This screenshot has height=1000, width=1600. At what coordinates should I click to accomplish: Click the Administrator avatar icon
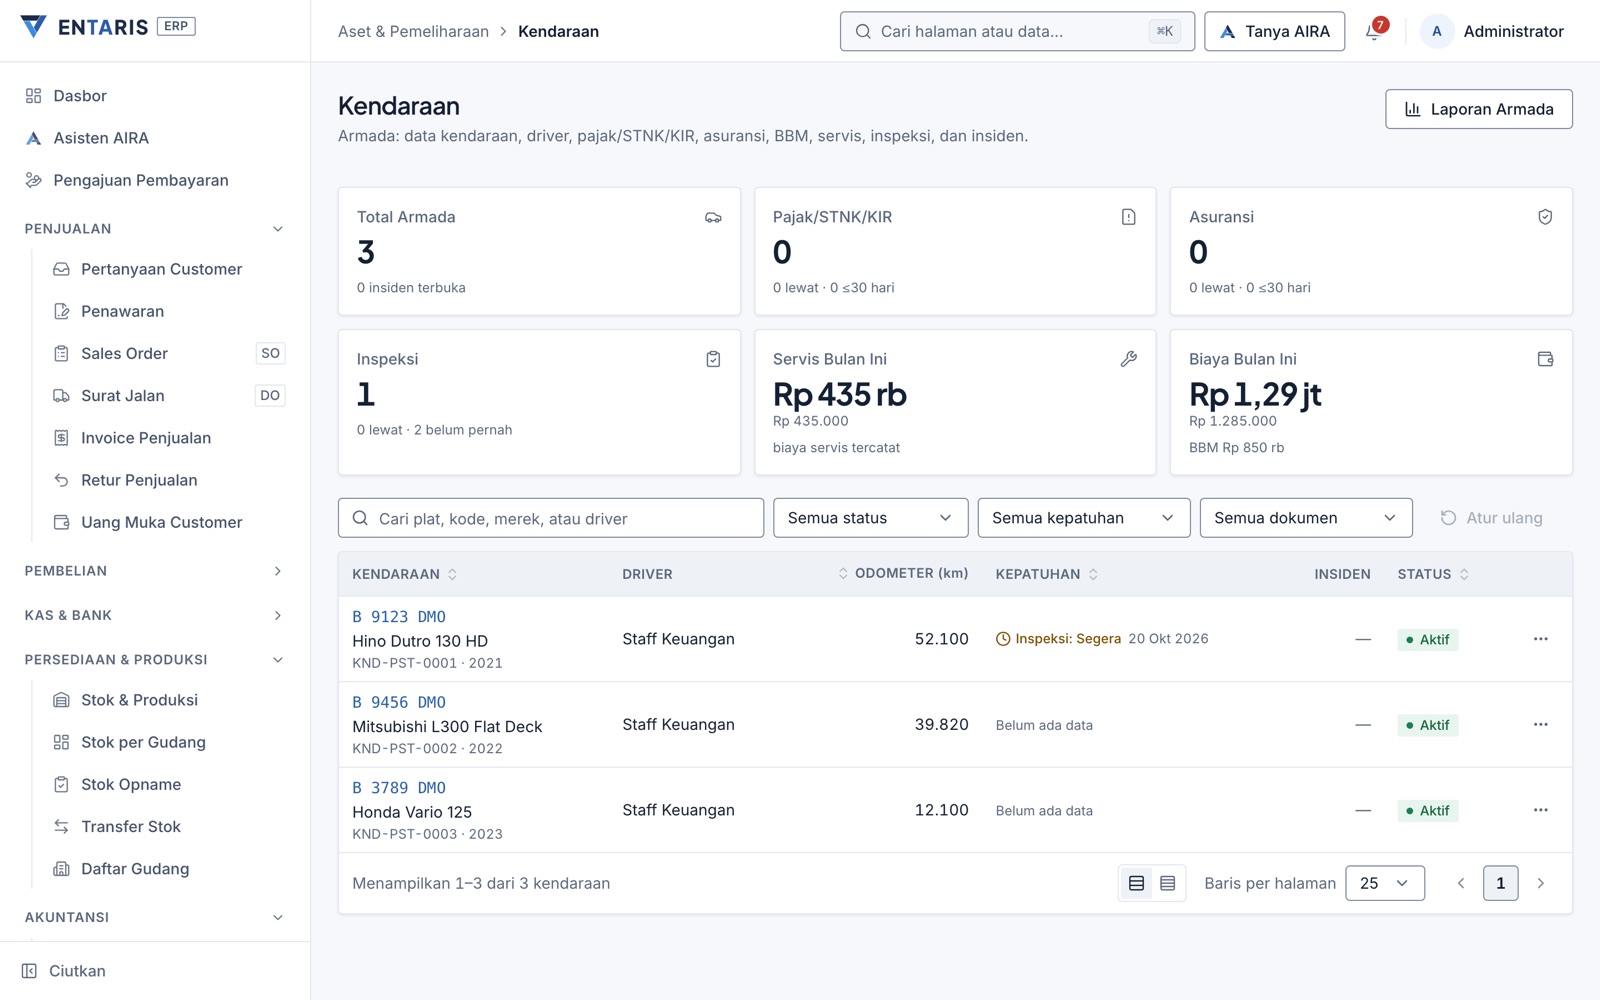pyautogui.click(x=1437, y=31)
